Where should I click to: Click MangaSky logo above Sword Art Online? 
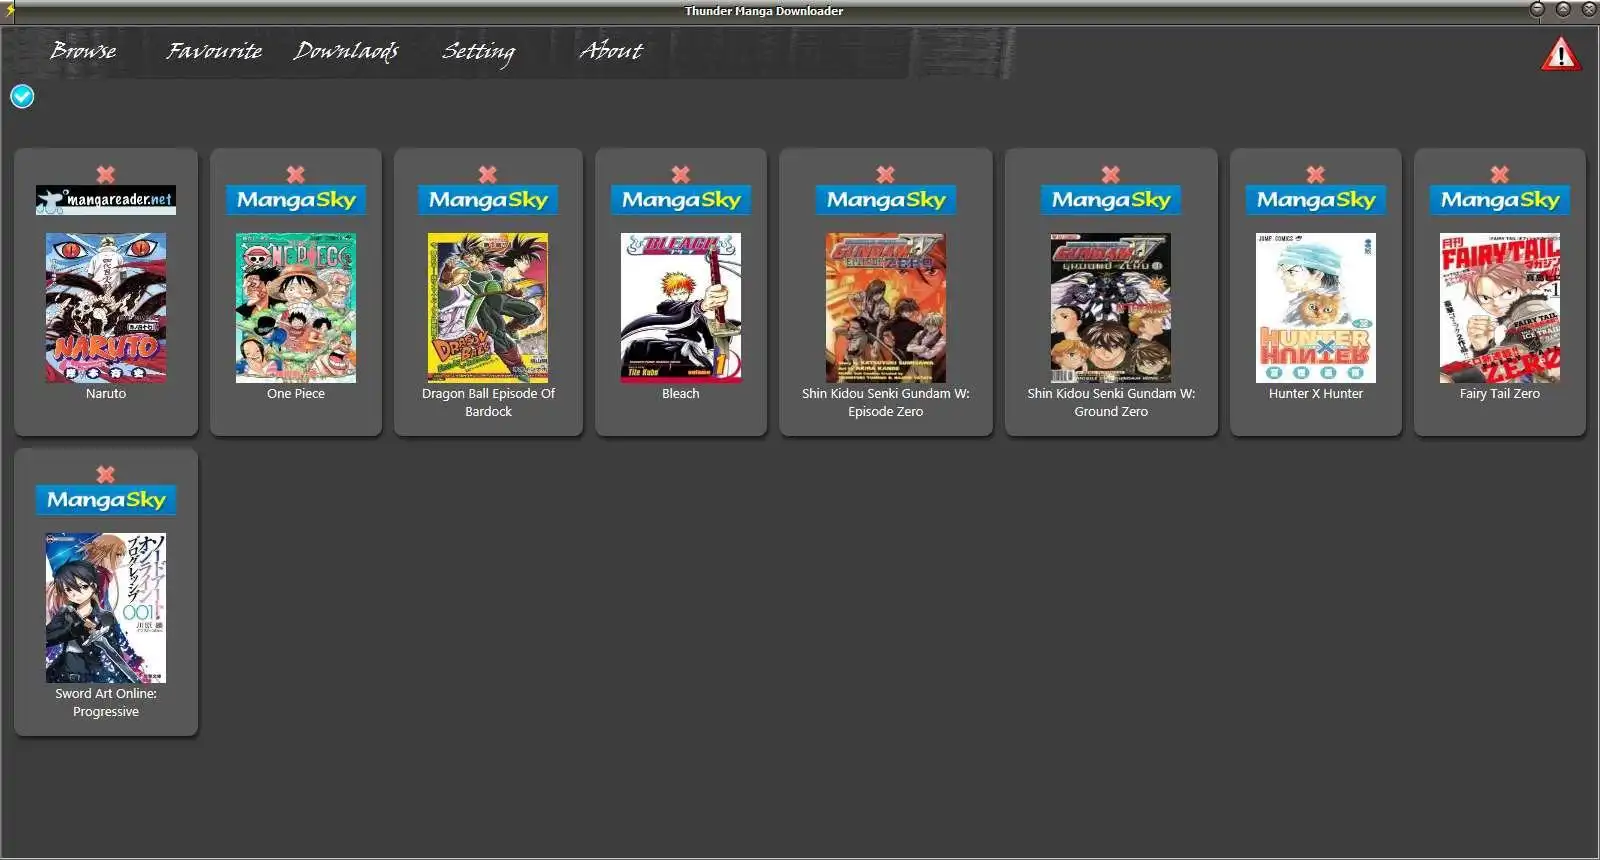(106, 500)
